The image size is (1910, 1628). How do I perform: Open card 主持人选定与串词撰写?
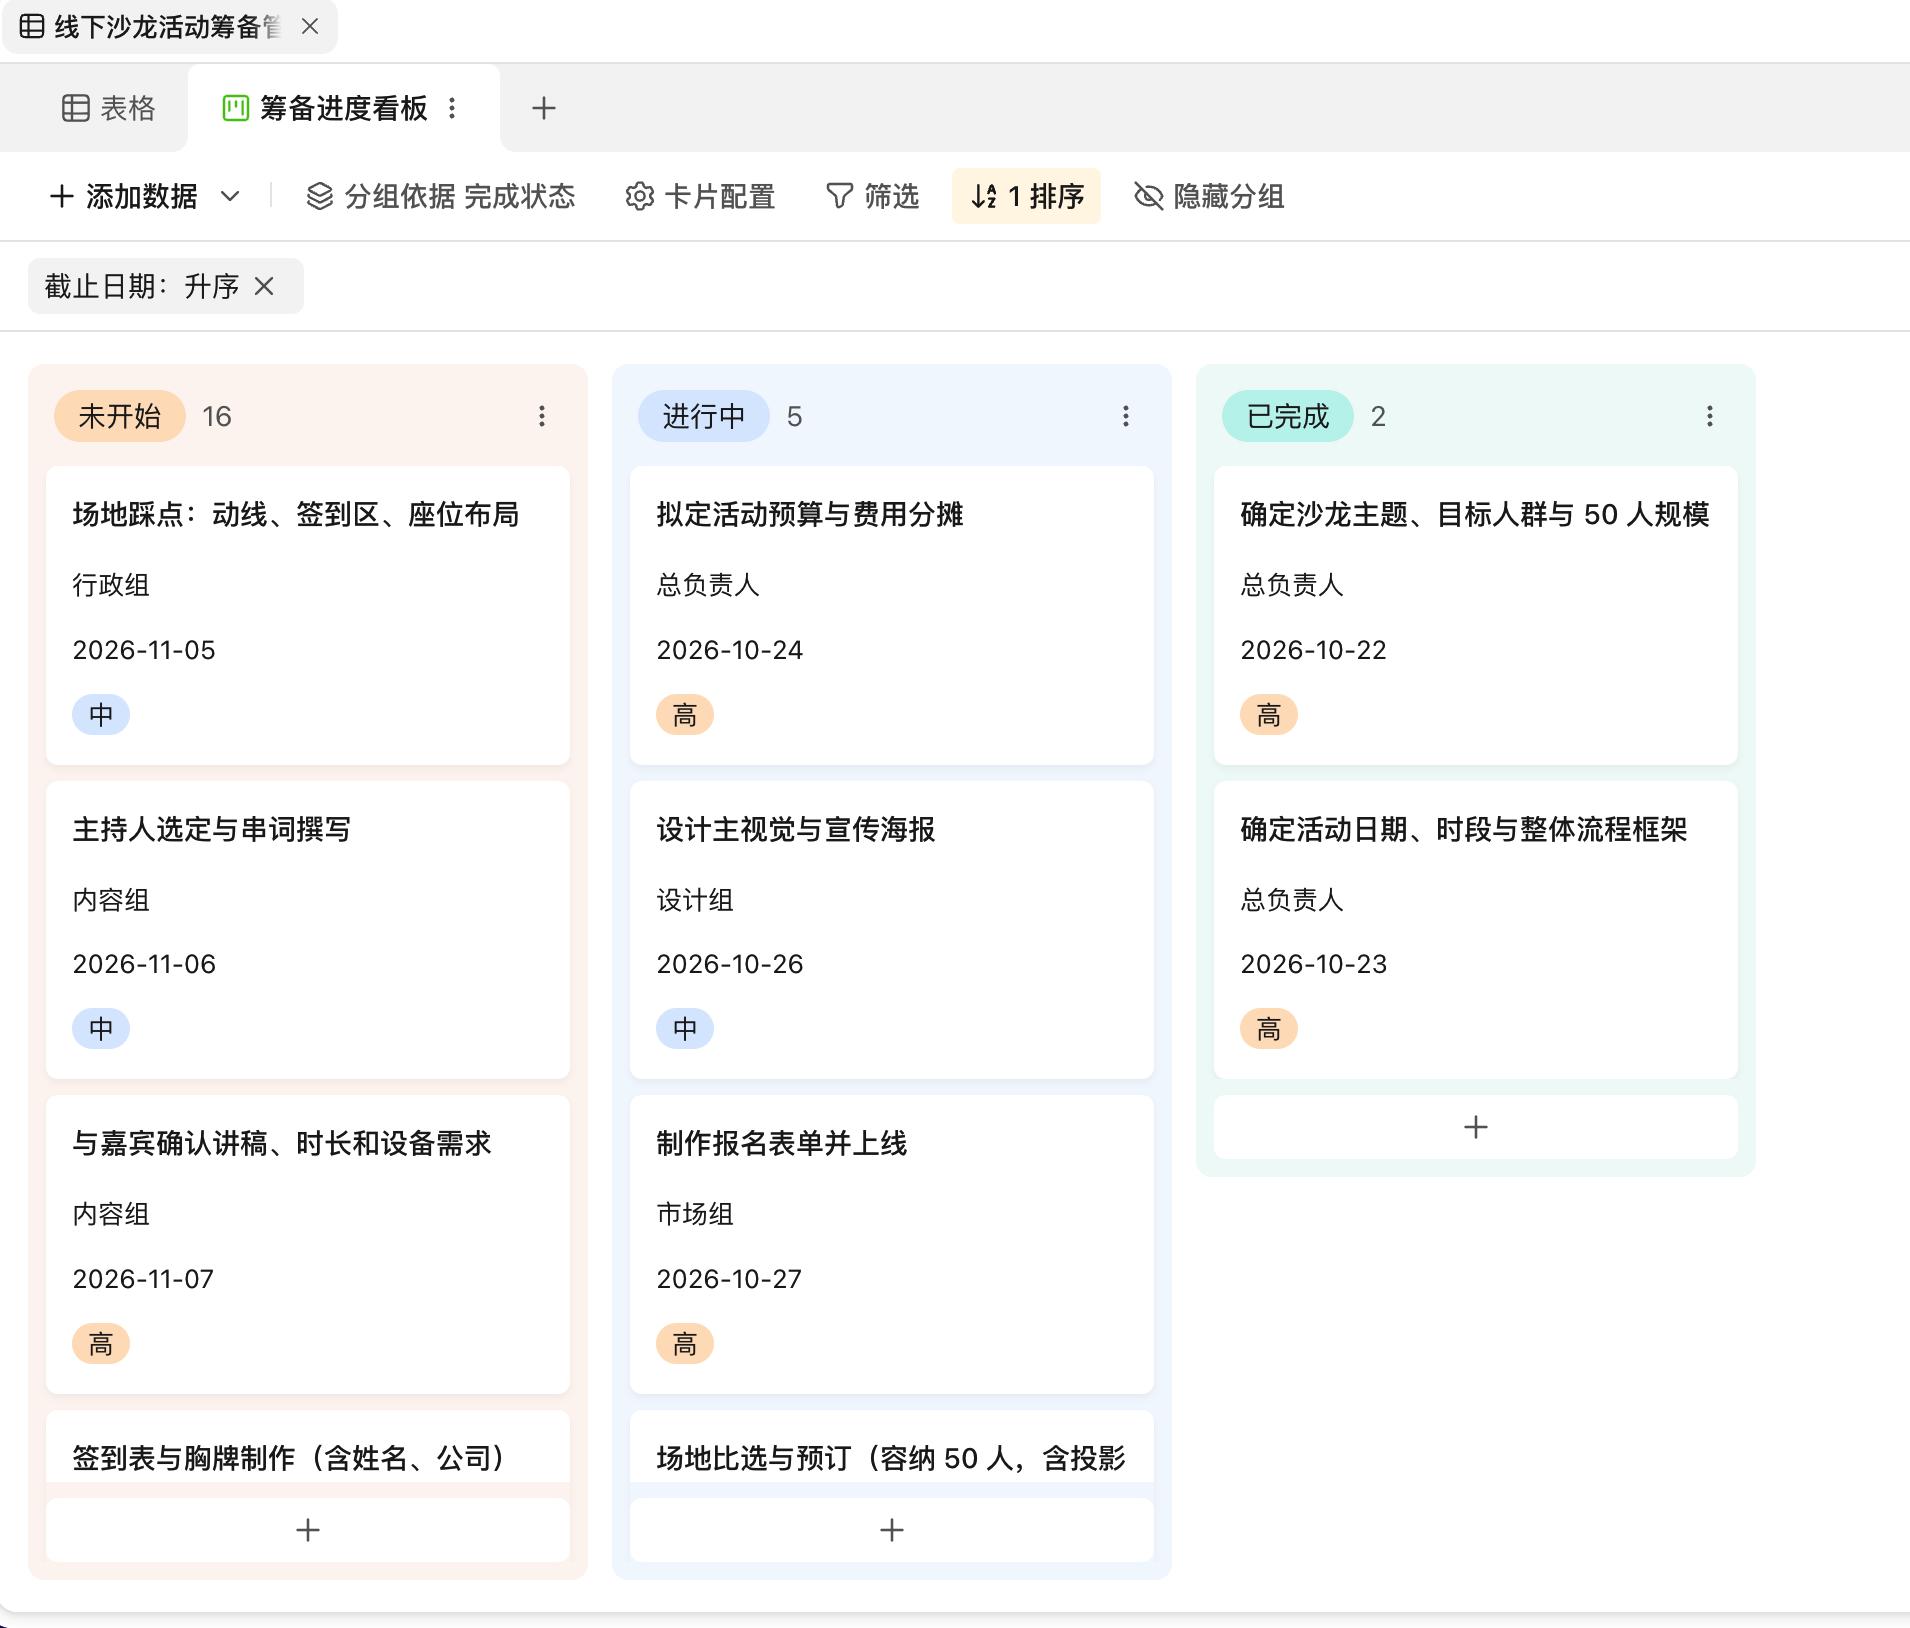coord(308,930)
